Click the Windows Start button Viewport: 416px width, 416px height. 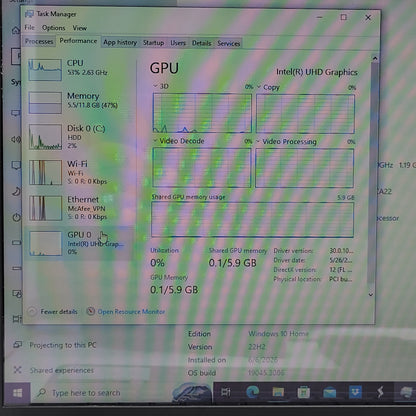pos(17,393)
